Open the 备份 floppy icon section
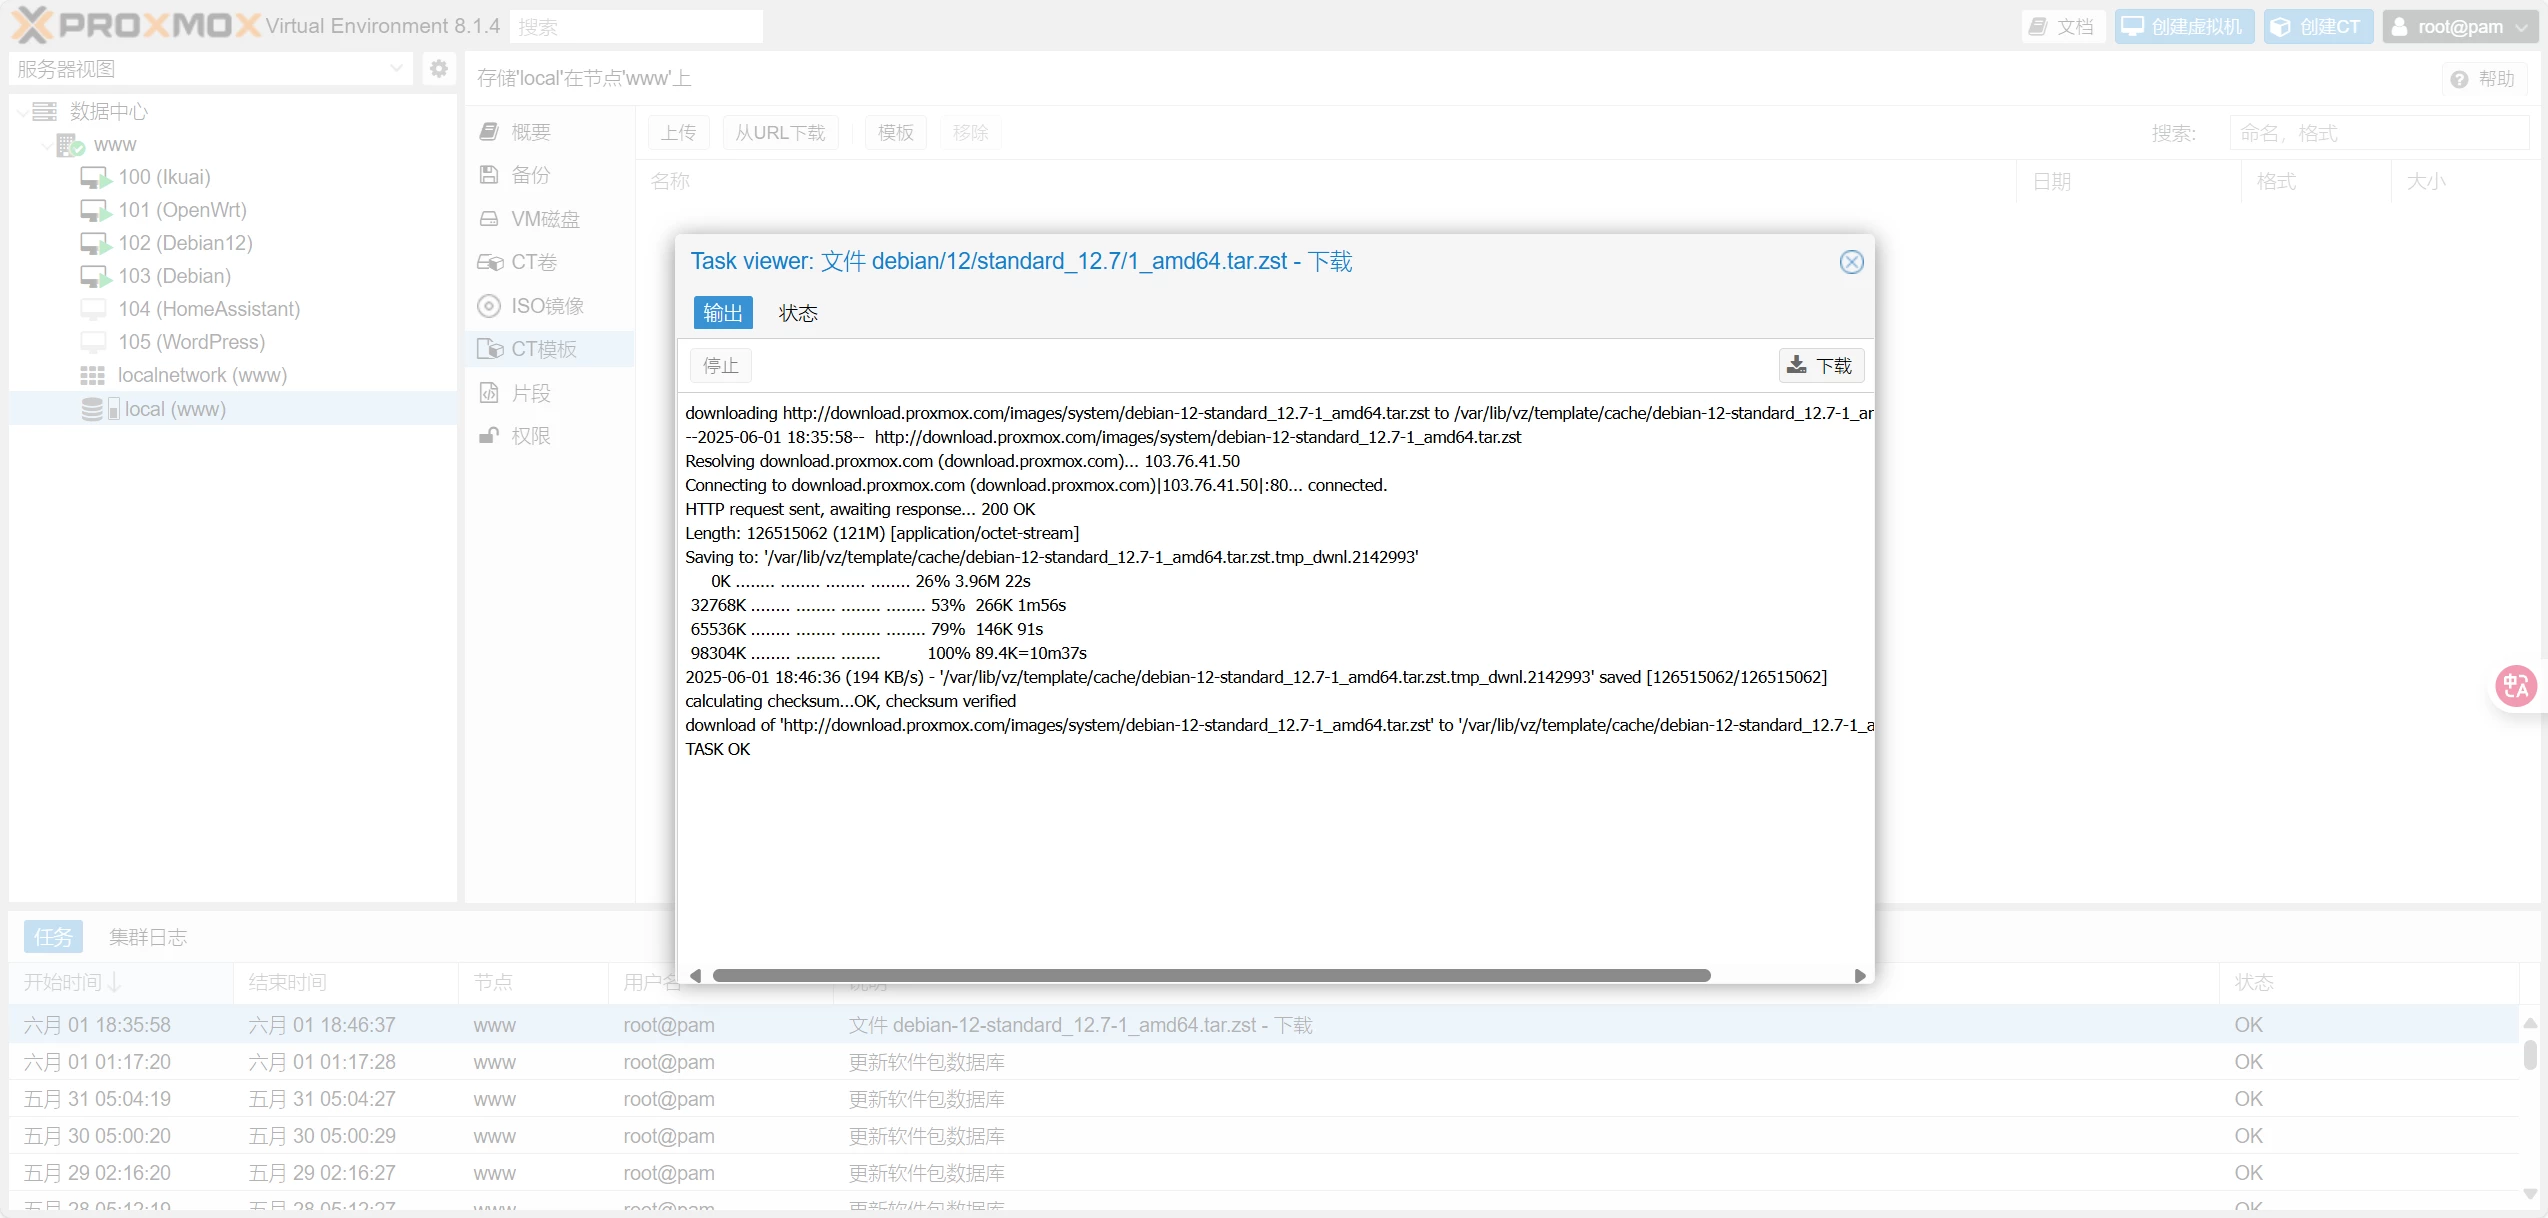Viewport: 2548px width, 1218px height. tap(489, 175)
